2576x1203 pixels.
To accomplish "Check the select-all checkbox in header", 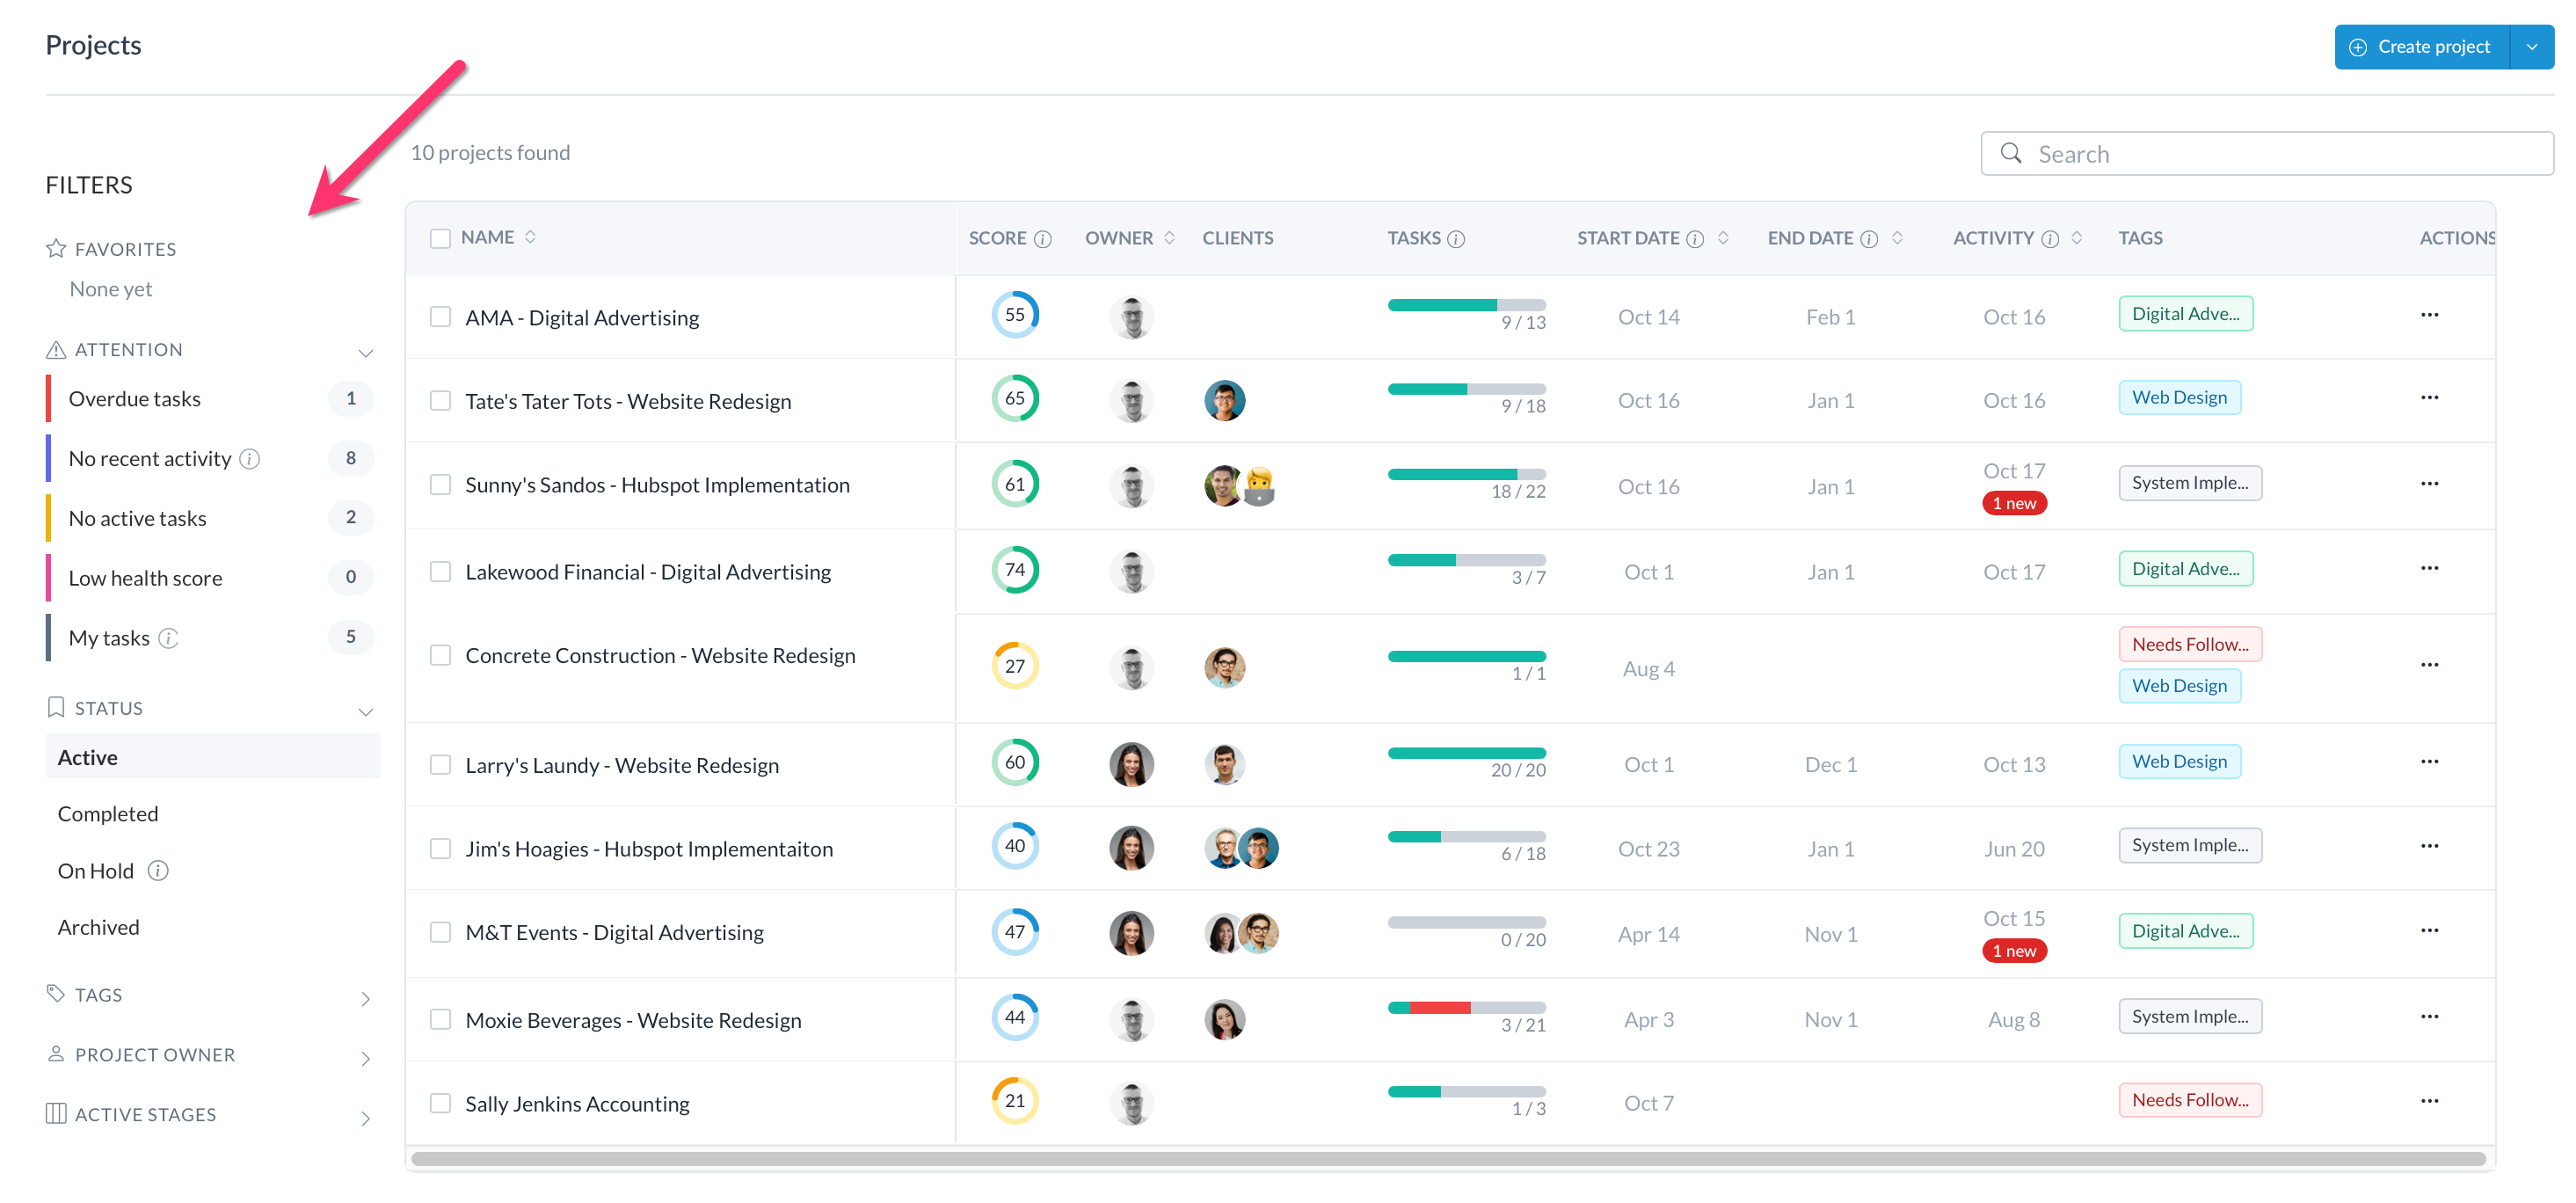I will click(440, 238).
